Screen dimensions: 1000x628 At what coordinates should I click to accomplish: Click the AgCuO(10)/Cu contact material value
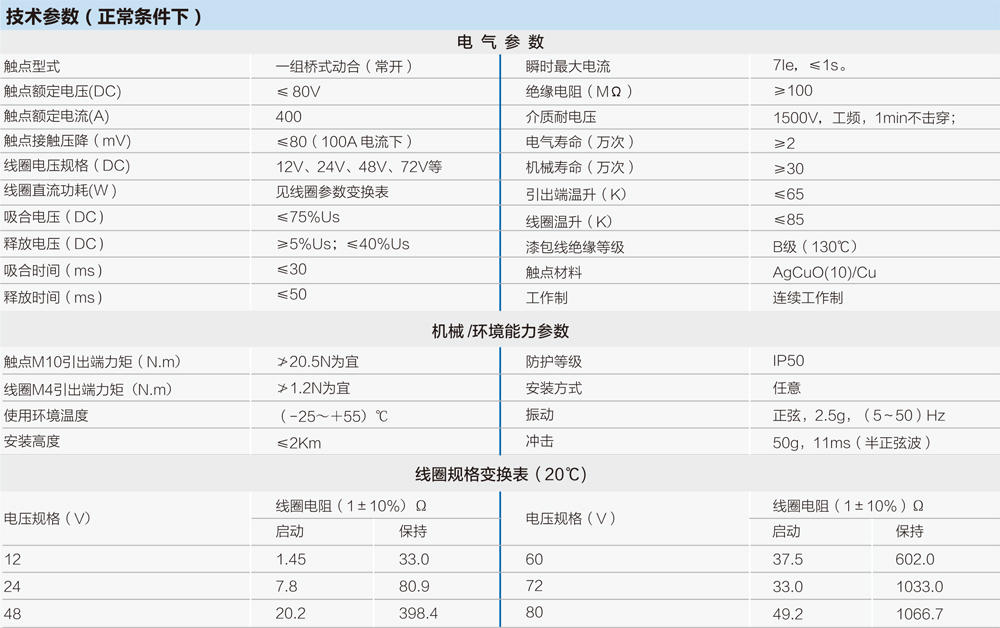coord(816,271)
